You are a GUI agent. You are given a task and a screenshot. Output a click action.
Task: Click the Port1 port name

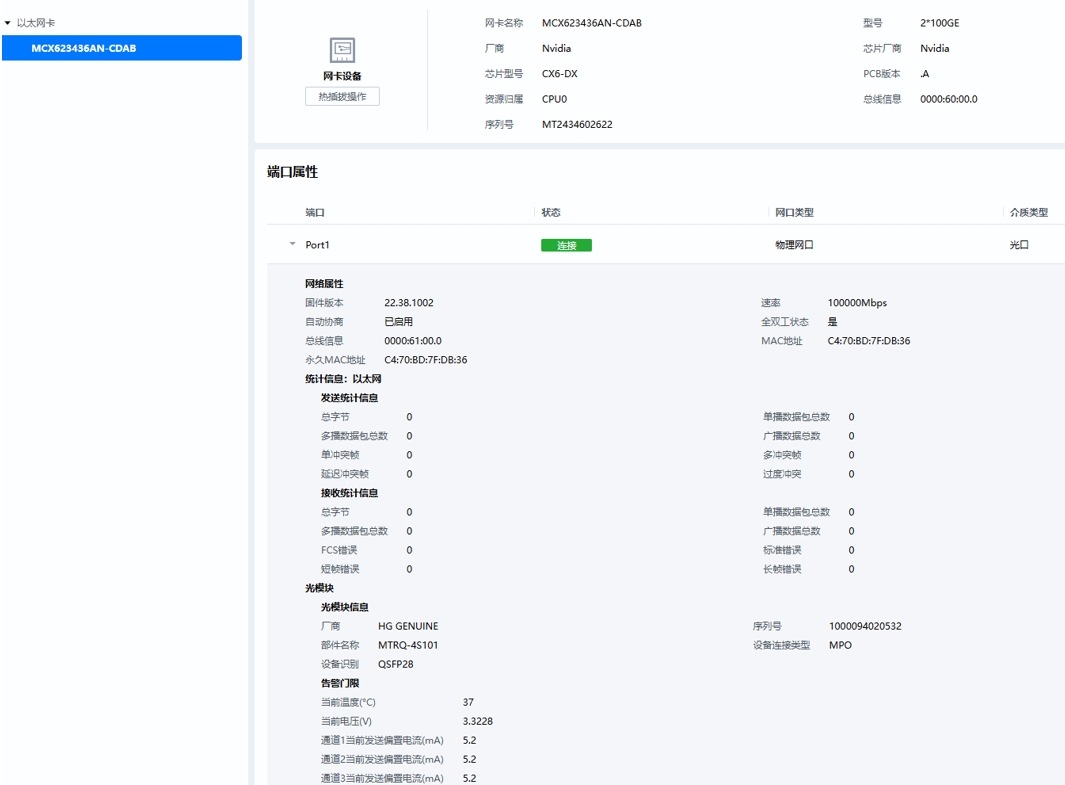pos(317,245)
